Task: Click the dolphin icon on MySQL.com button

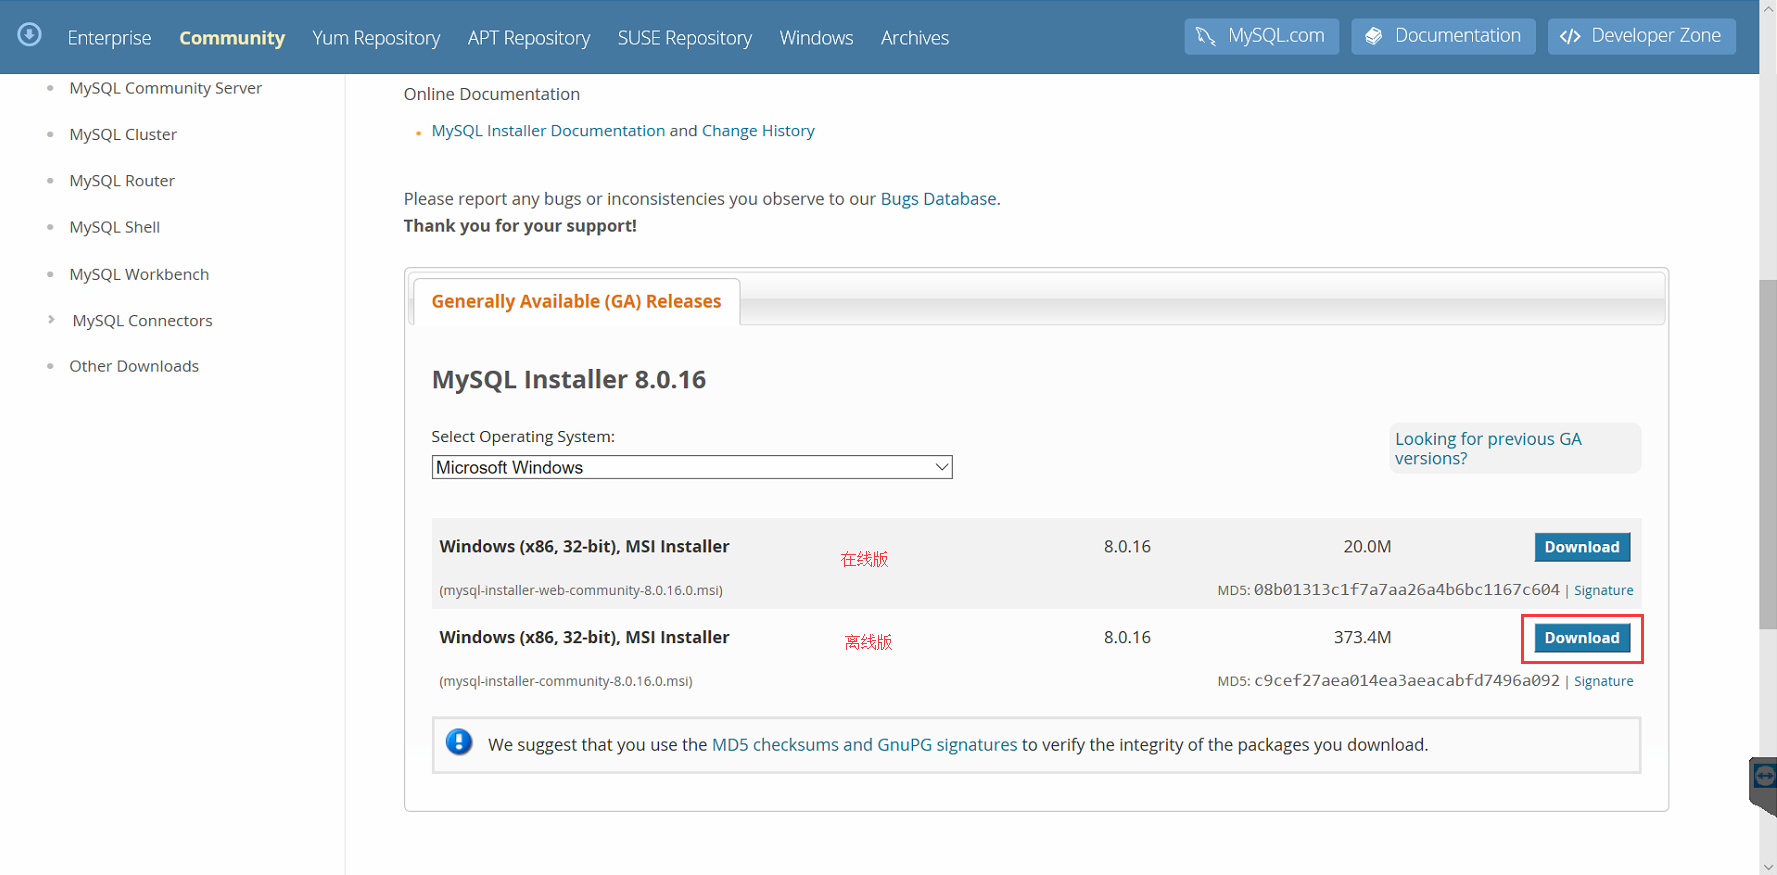Action: 1206,36
